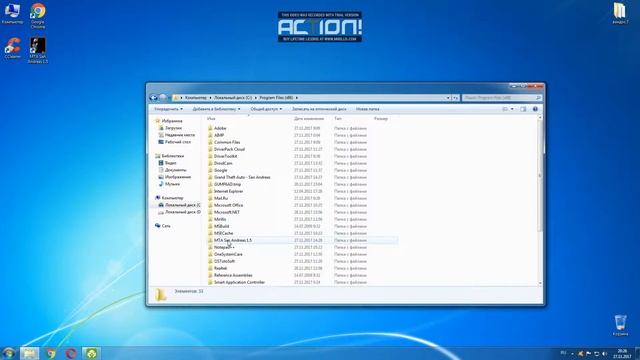Click the Новая папка button
640x360 pixels.
click(367, 109)
